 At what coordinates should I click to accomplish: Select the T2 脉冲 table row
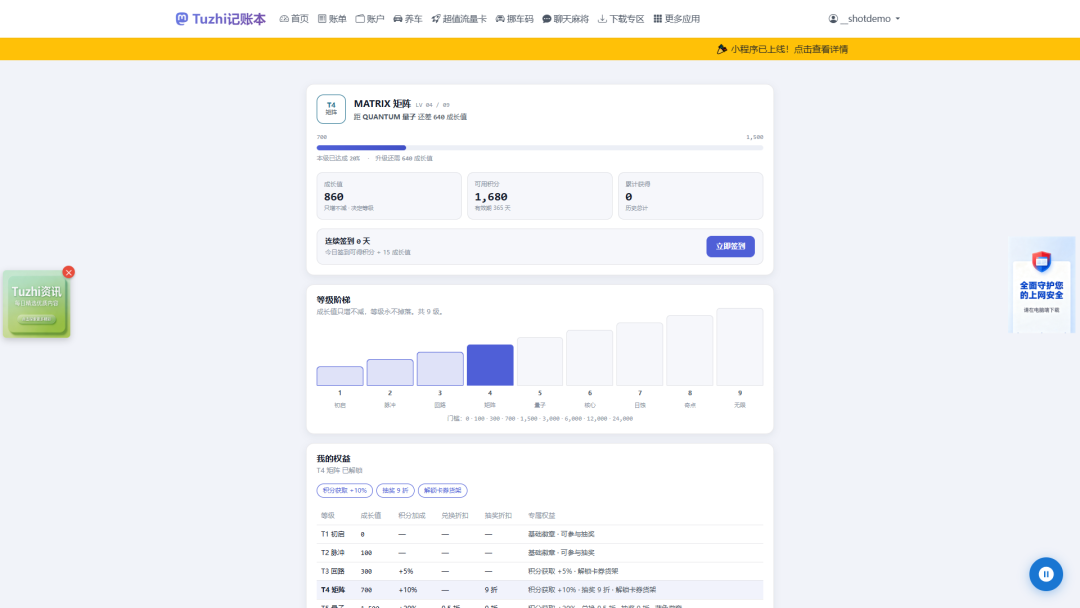pos(539,553)
